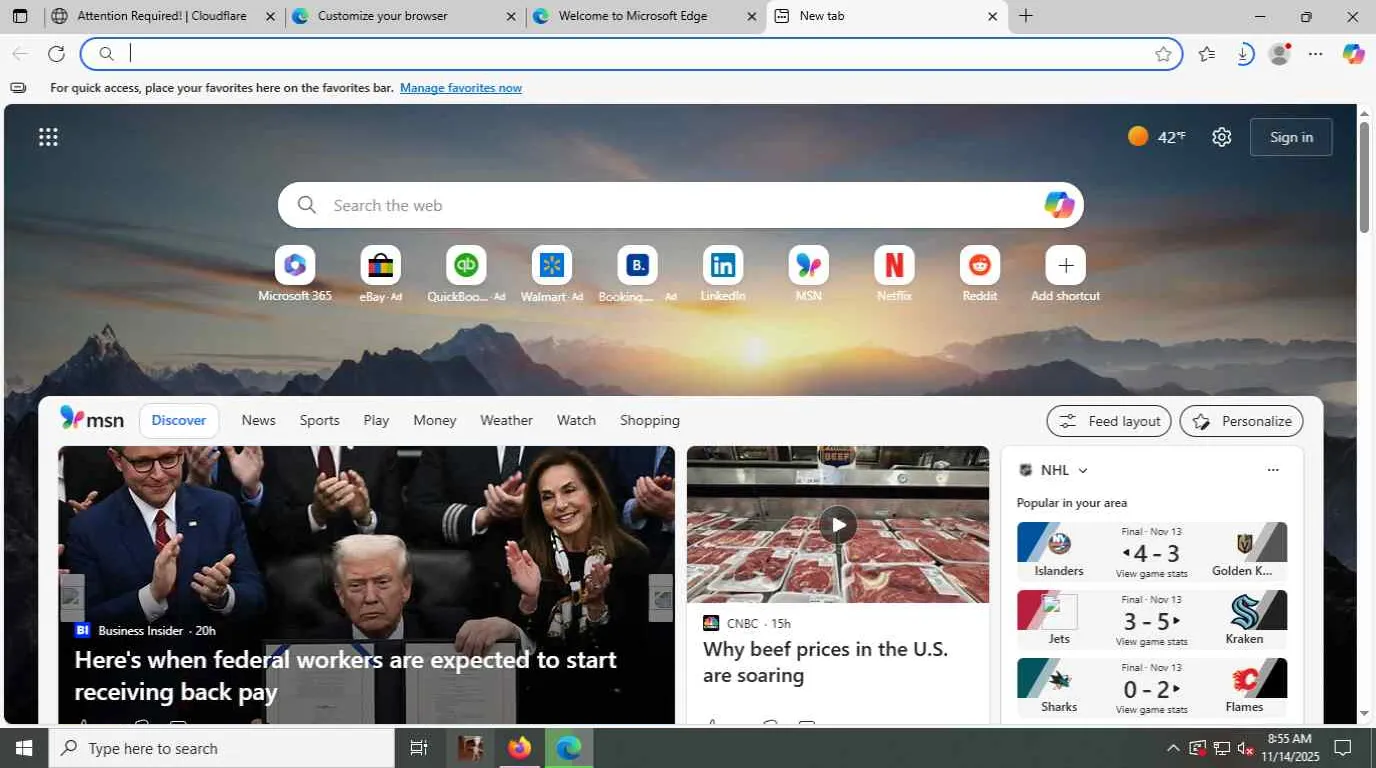Play the CNBC beef prices video
1376x768 pixels.
pos(838,524)
